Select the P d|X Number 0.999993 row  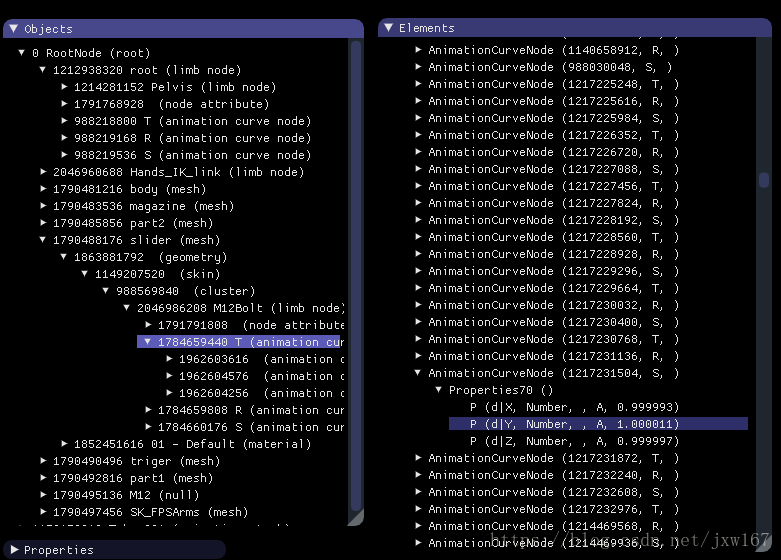click(x=574, y=407)
